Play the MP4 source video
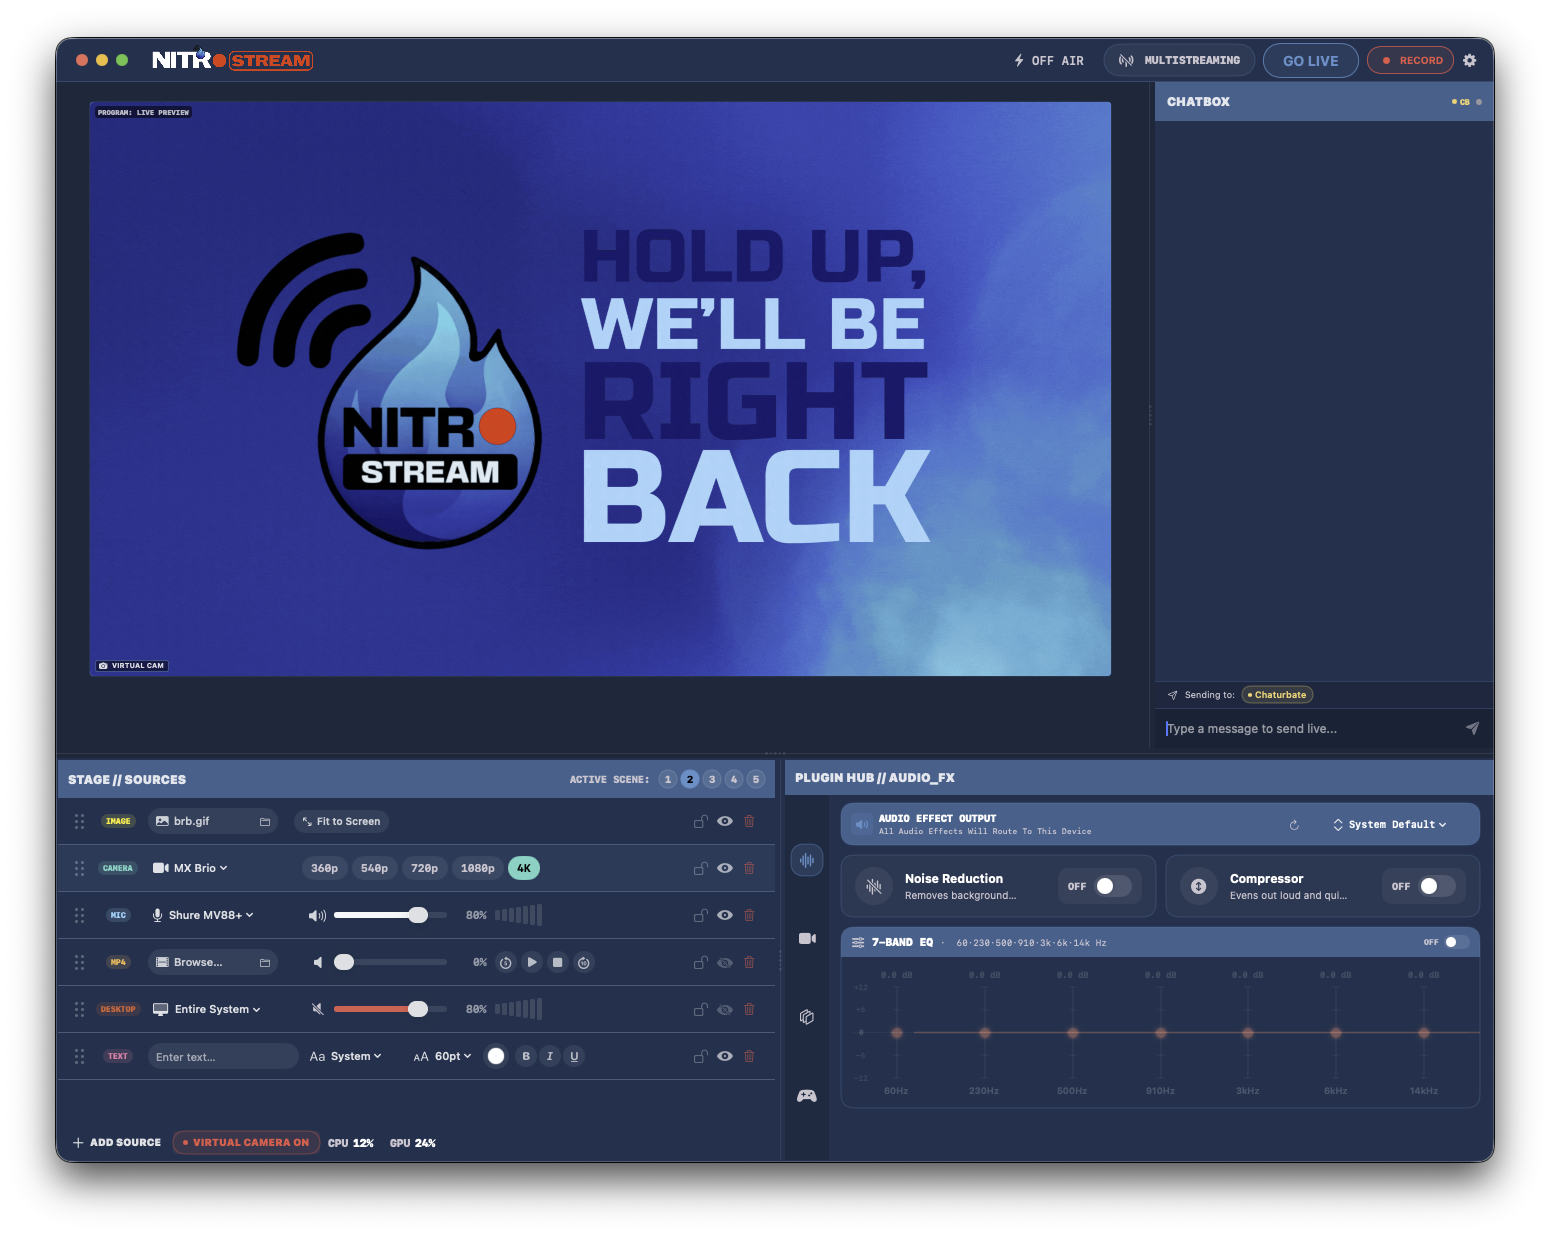This screenshot has width=1550, height=1236. click(x=532, y=962)
